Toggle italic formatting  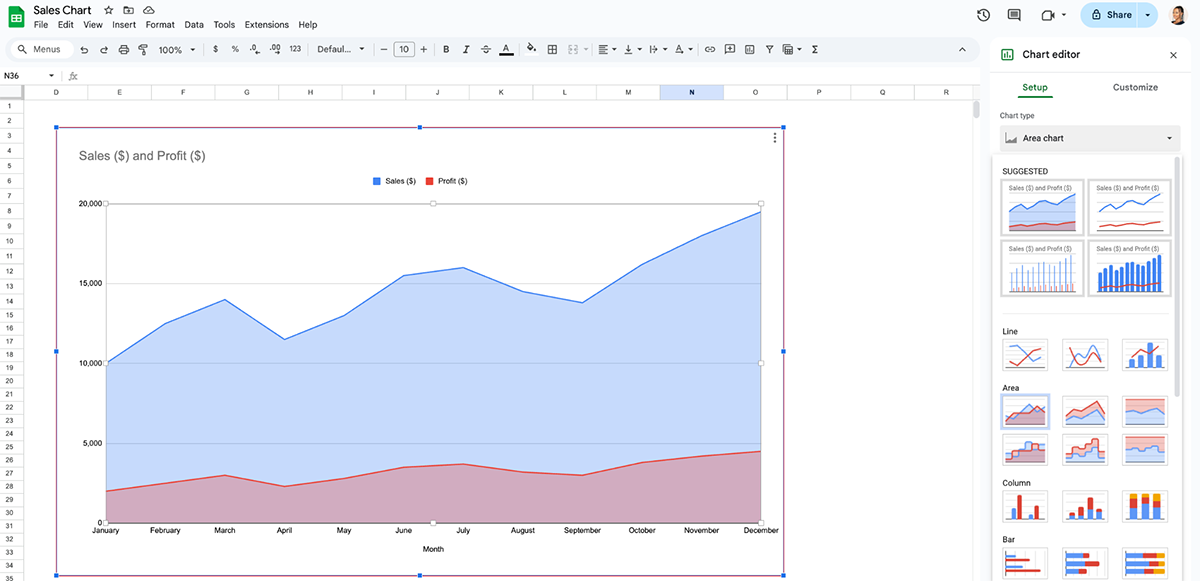(466, 48)
